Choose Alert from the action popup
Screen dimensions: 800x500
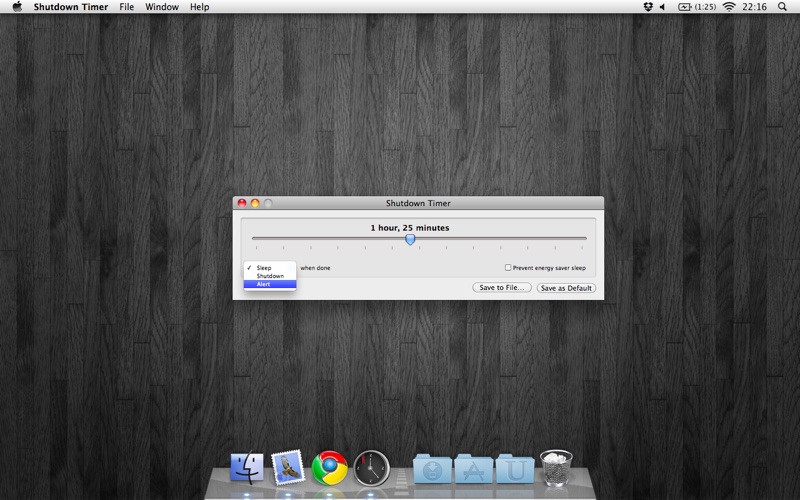pos(270,284)
